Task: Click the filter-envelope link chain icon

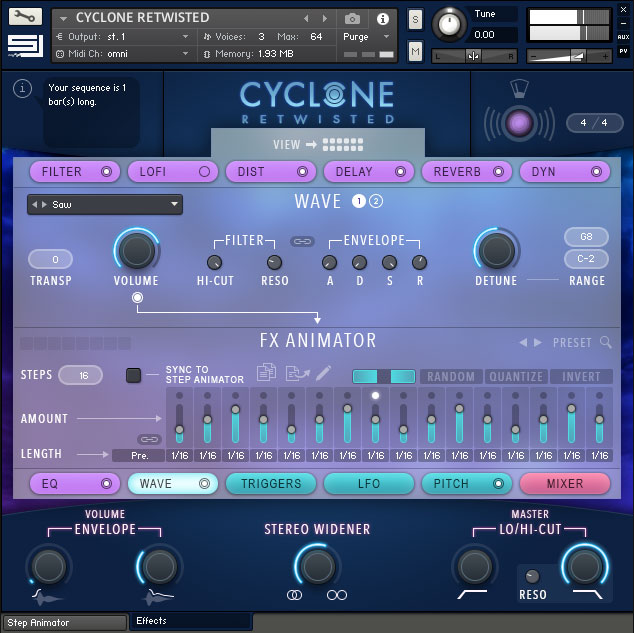Action: click(x=301, y=241)
